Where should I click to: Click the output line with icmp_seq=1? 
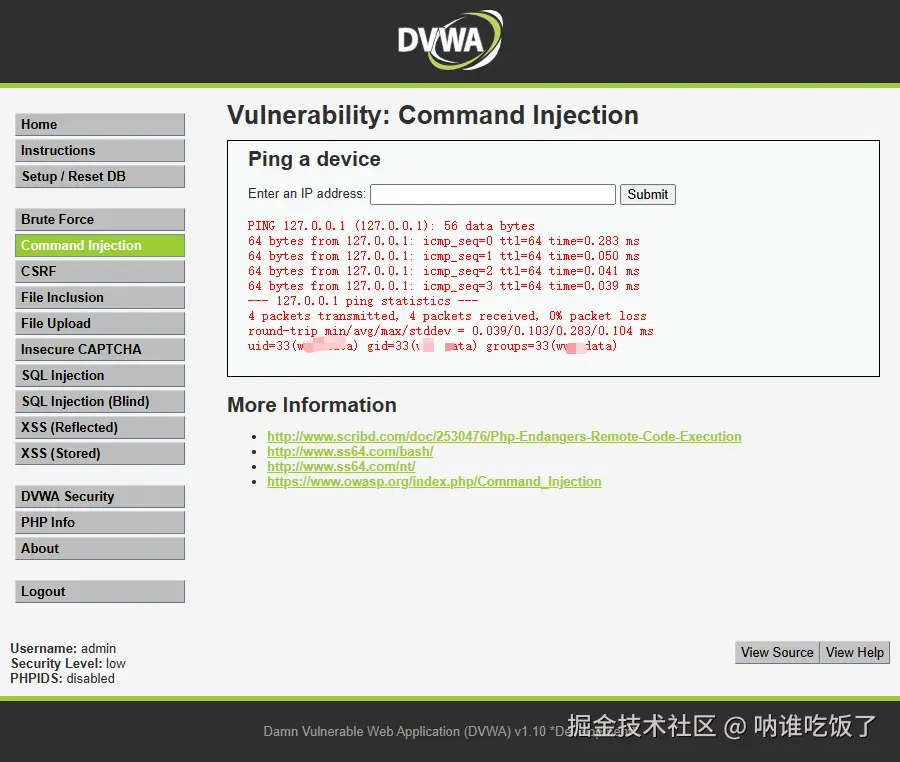click(x=444, y=256)
